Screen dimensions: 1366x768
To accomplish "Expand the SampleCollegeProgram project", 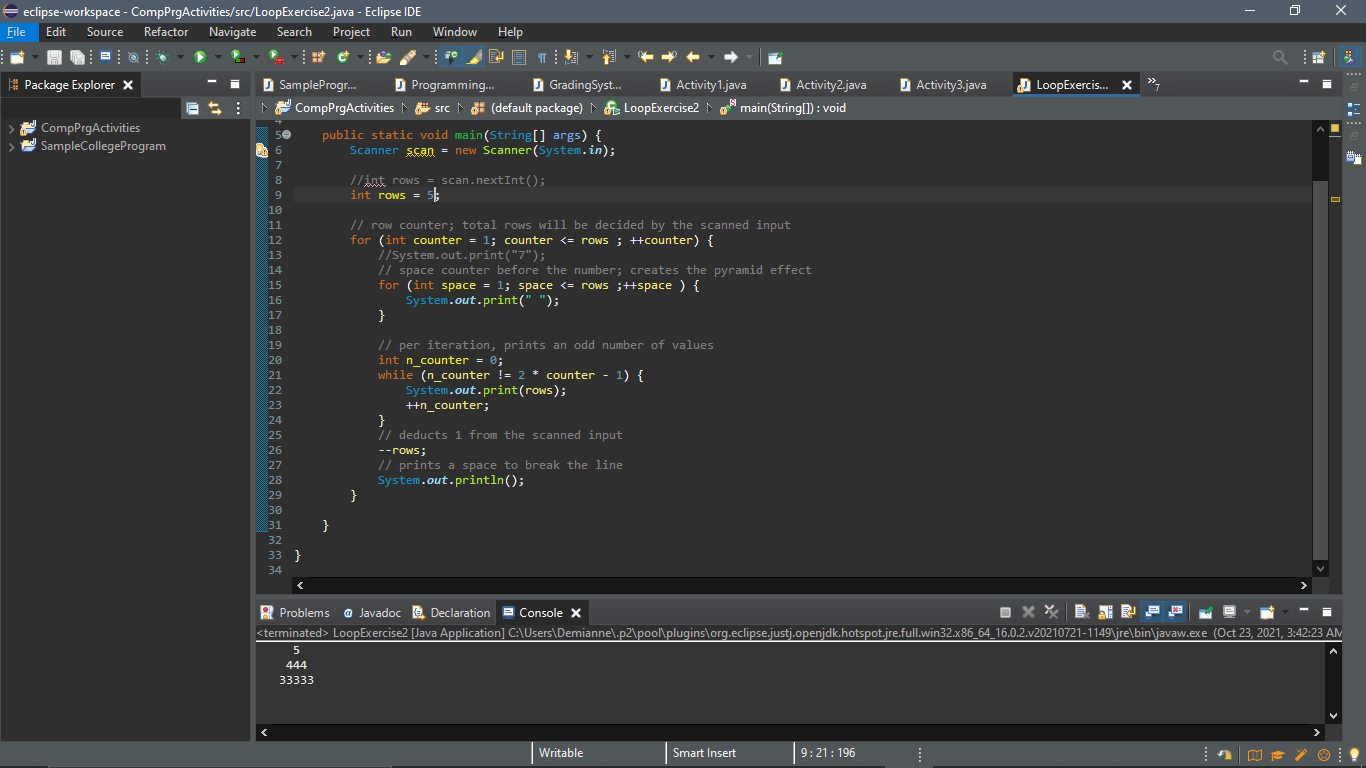I will (11, 147).
